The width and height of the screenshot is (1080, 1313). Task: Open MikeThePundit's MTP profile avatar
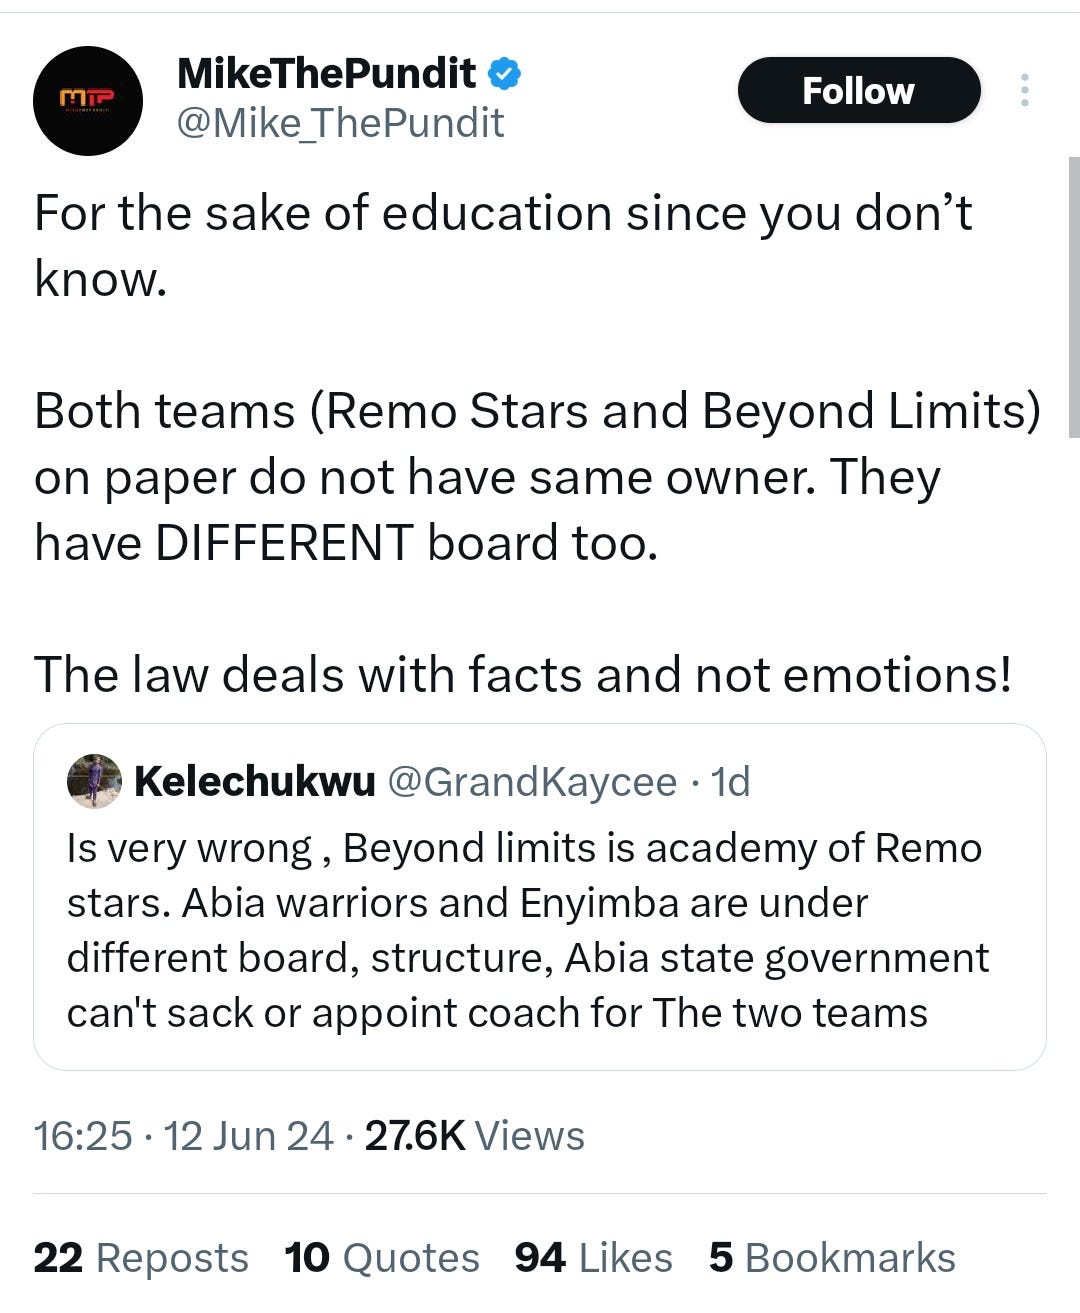[x=88, y=100]
